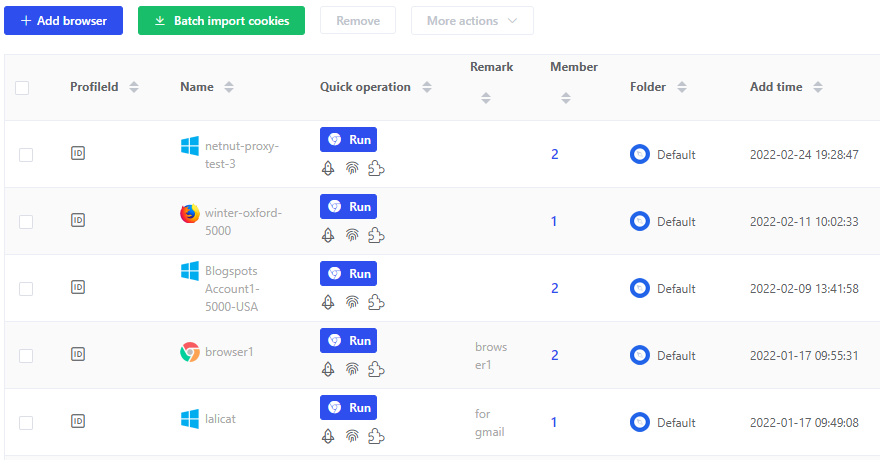Viewport: 880px width, 460px height.
Task: Select the checkbox for the browser1 row
Action: tap(26, 356)
